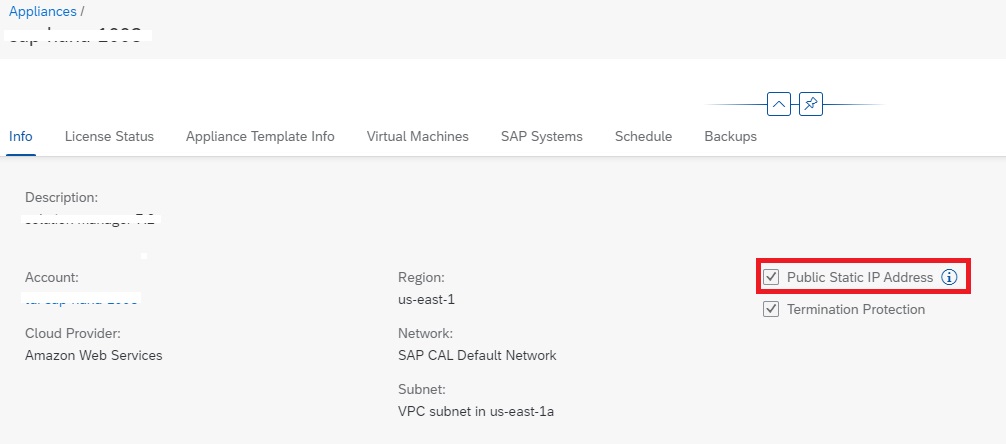Switch to the License Status tab
This screenshot has width=1006, height=444.
pos(109,136)
